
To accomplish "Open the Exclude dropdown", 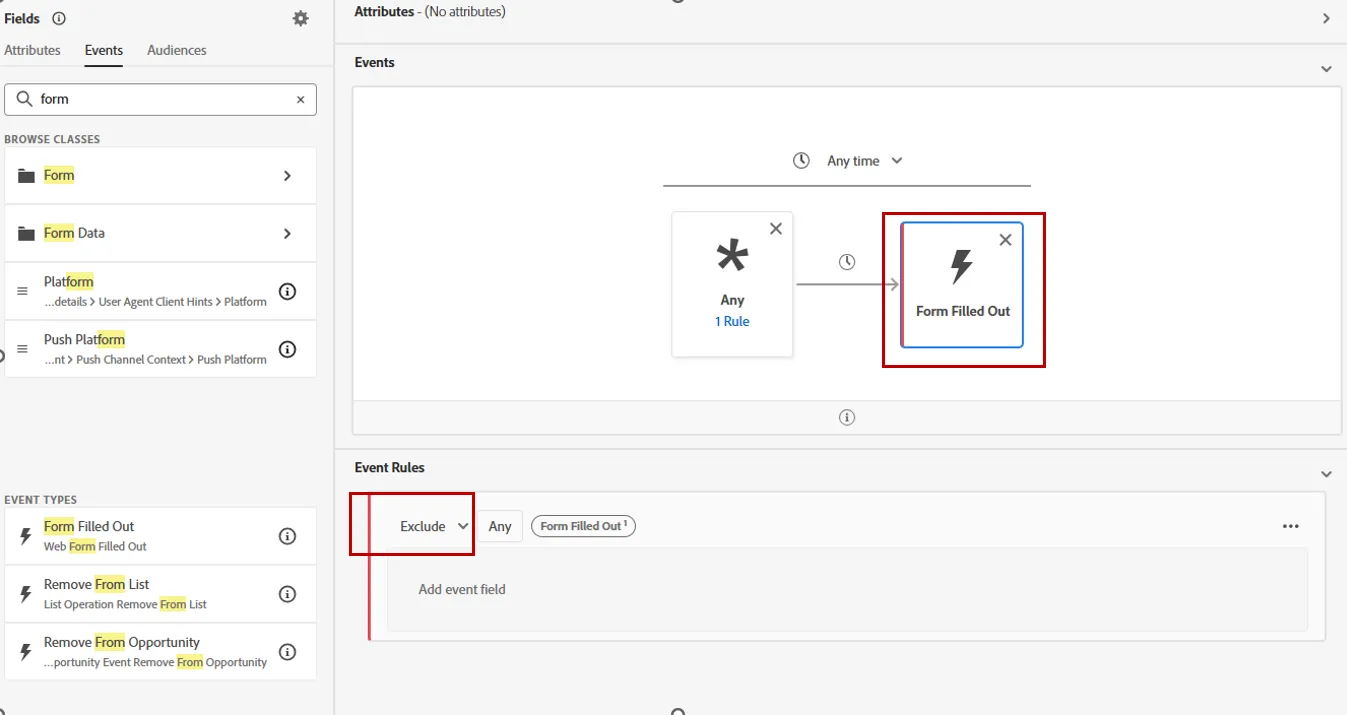I will pyautogui.click(x=434, y=526).
